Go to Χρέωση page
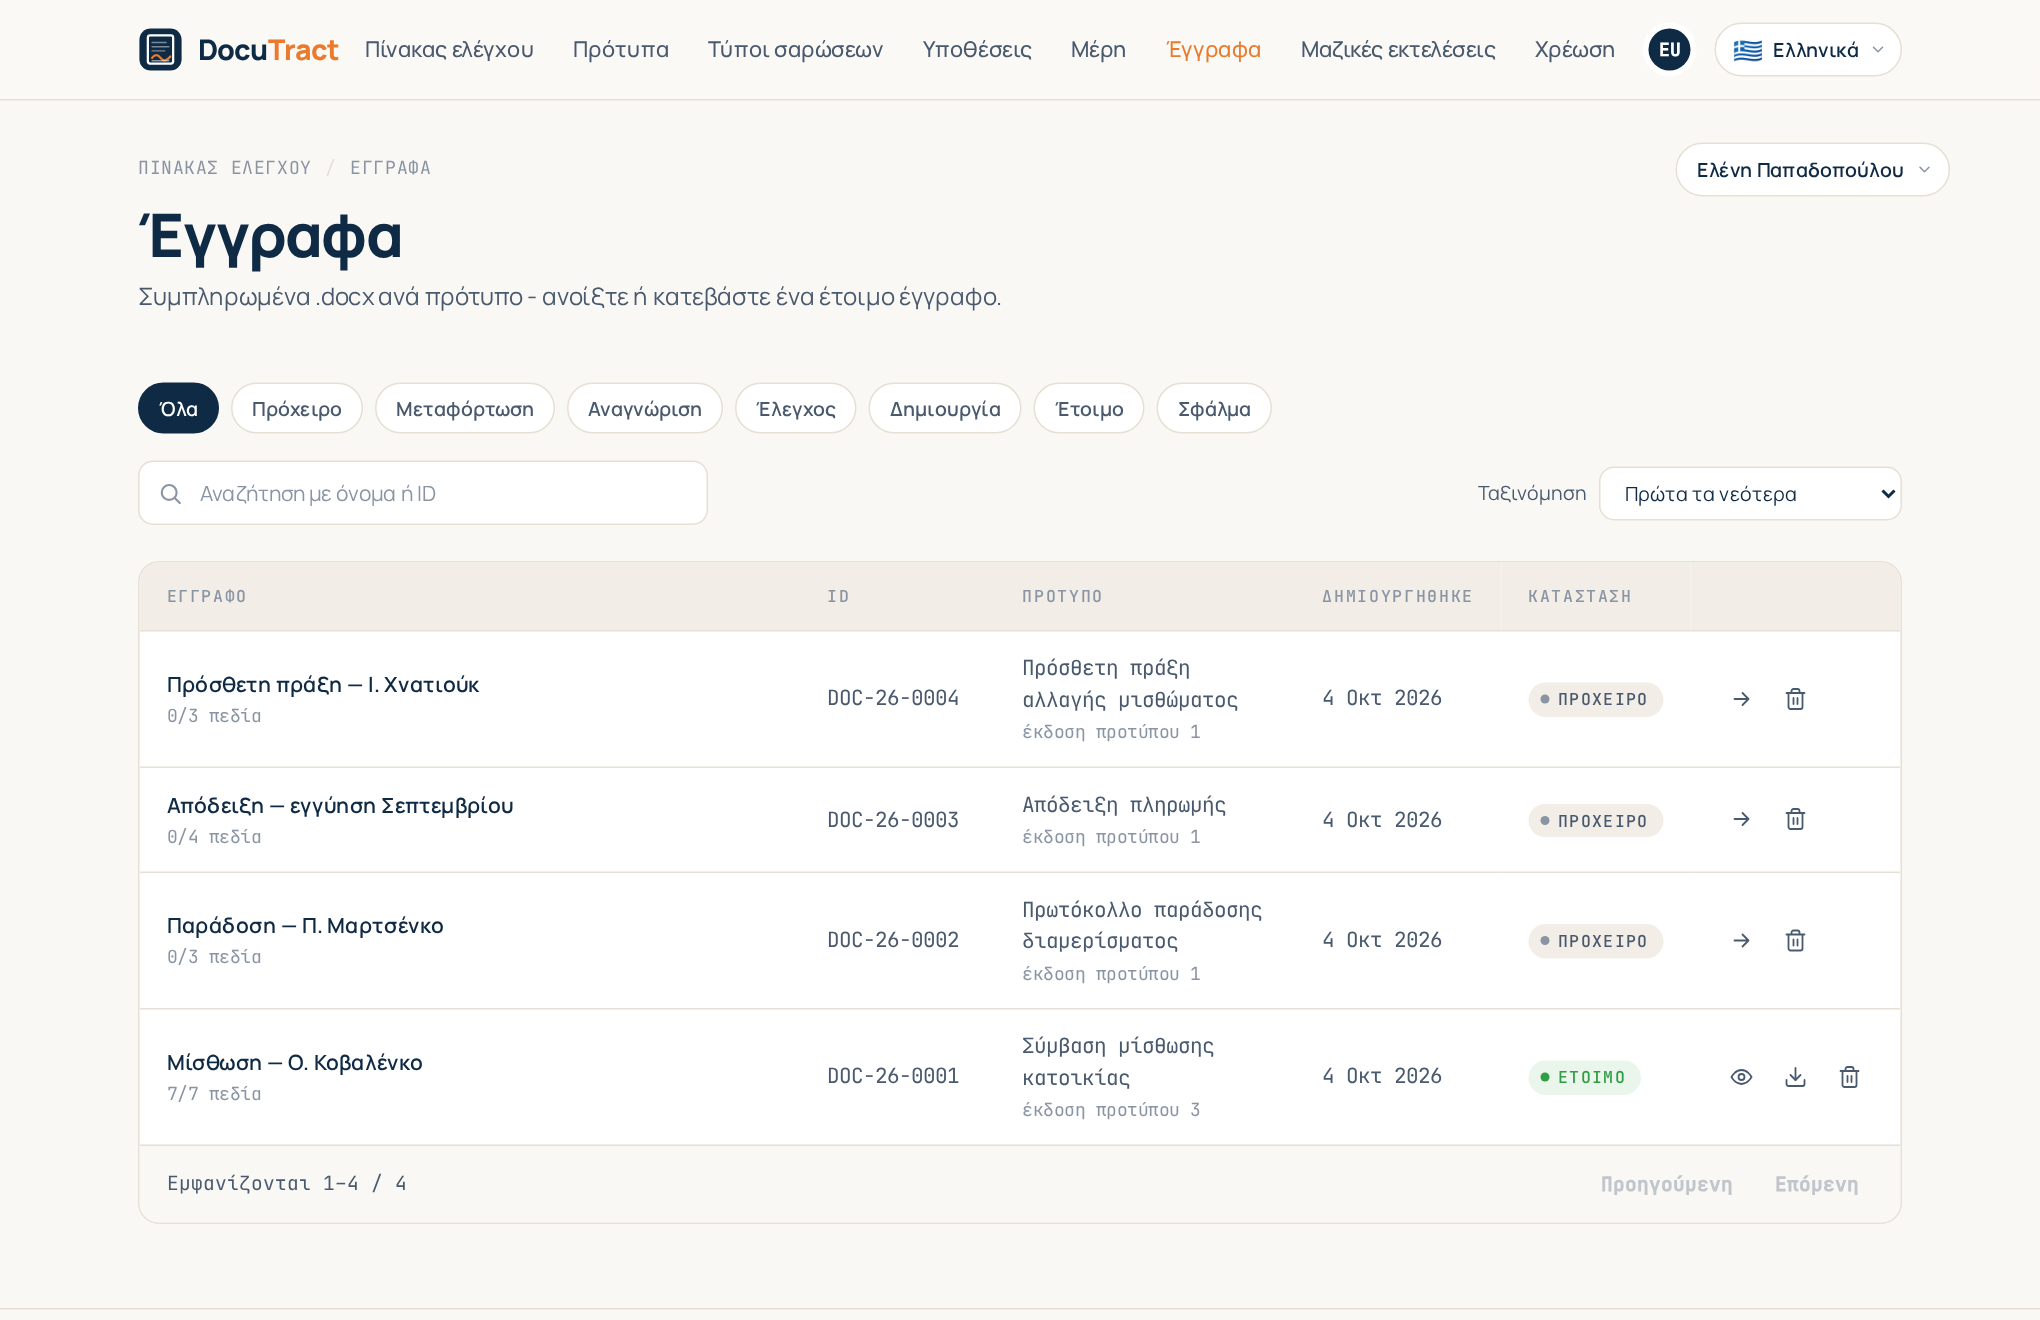The height and width of the screenshot is (1320, 2040). pyautogui.click(x=1574, y=49)
